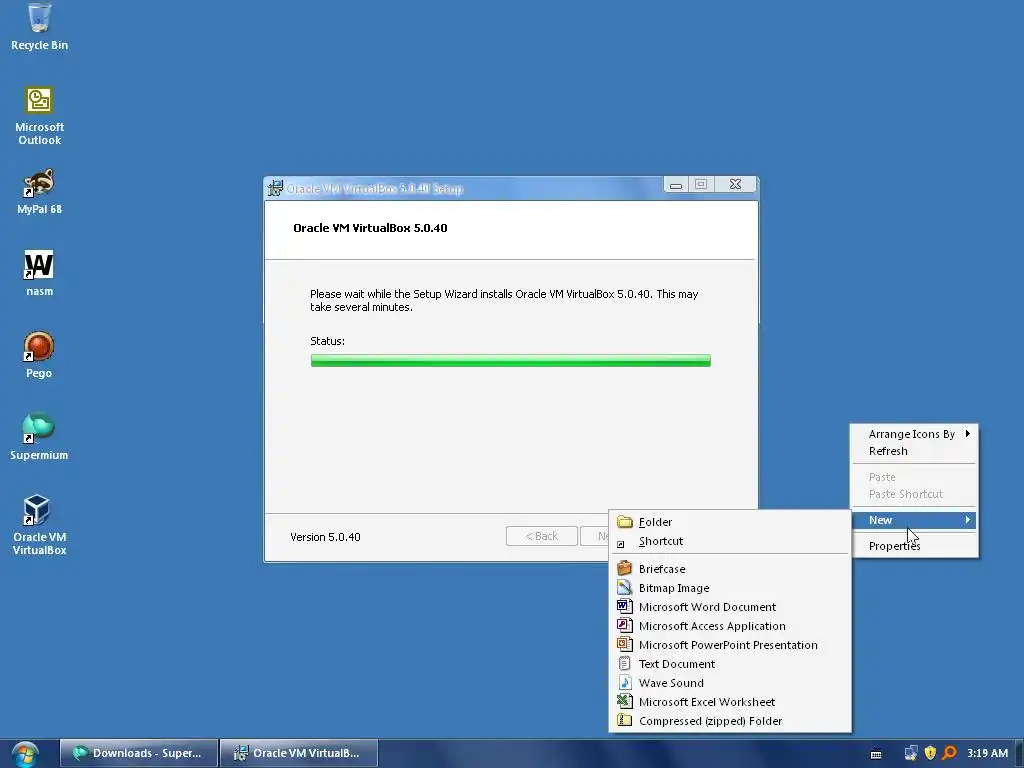Select the MyPal 68 desktop shortcut
This screenshot has height=768, width=1024.
coord(39,191)
